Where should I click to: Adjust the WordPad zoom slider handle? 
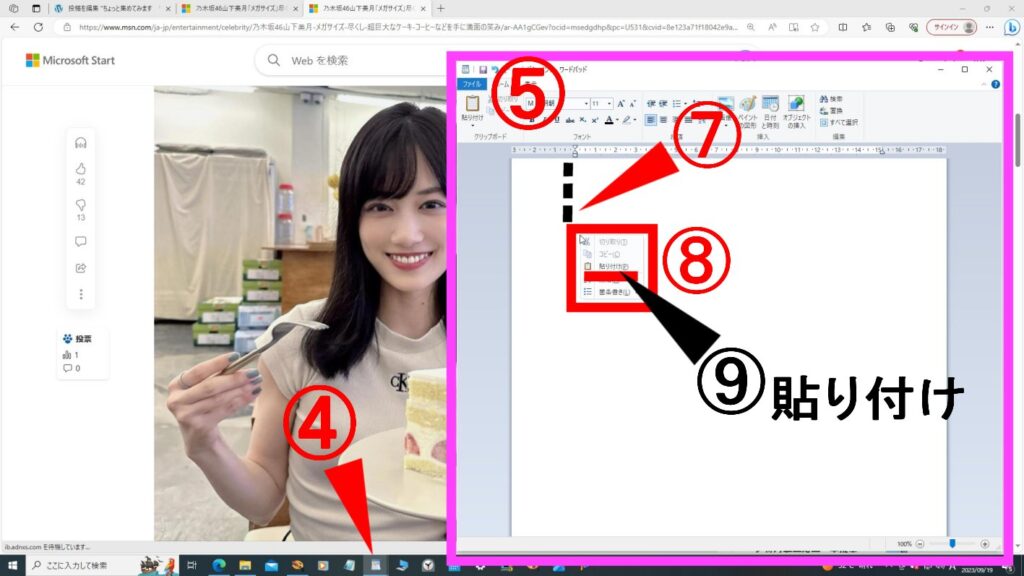[952, 543]
